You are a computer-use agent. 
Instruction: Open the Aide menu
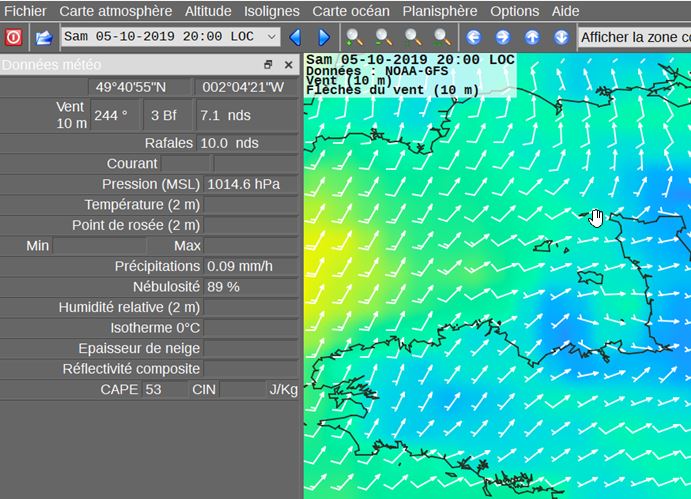565,11
